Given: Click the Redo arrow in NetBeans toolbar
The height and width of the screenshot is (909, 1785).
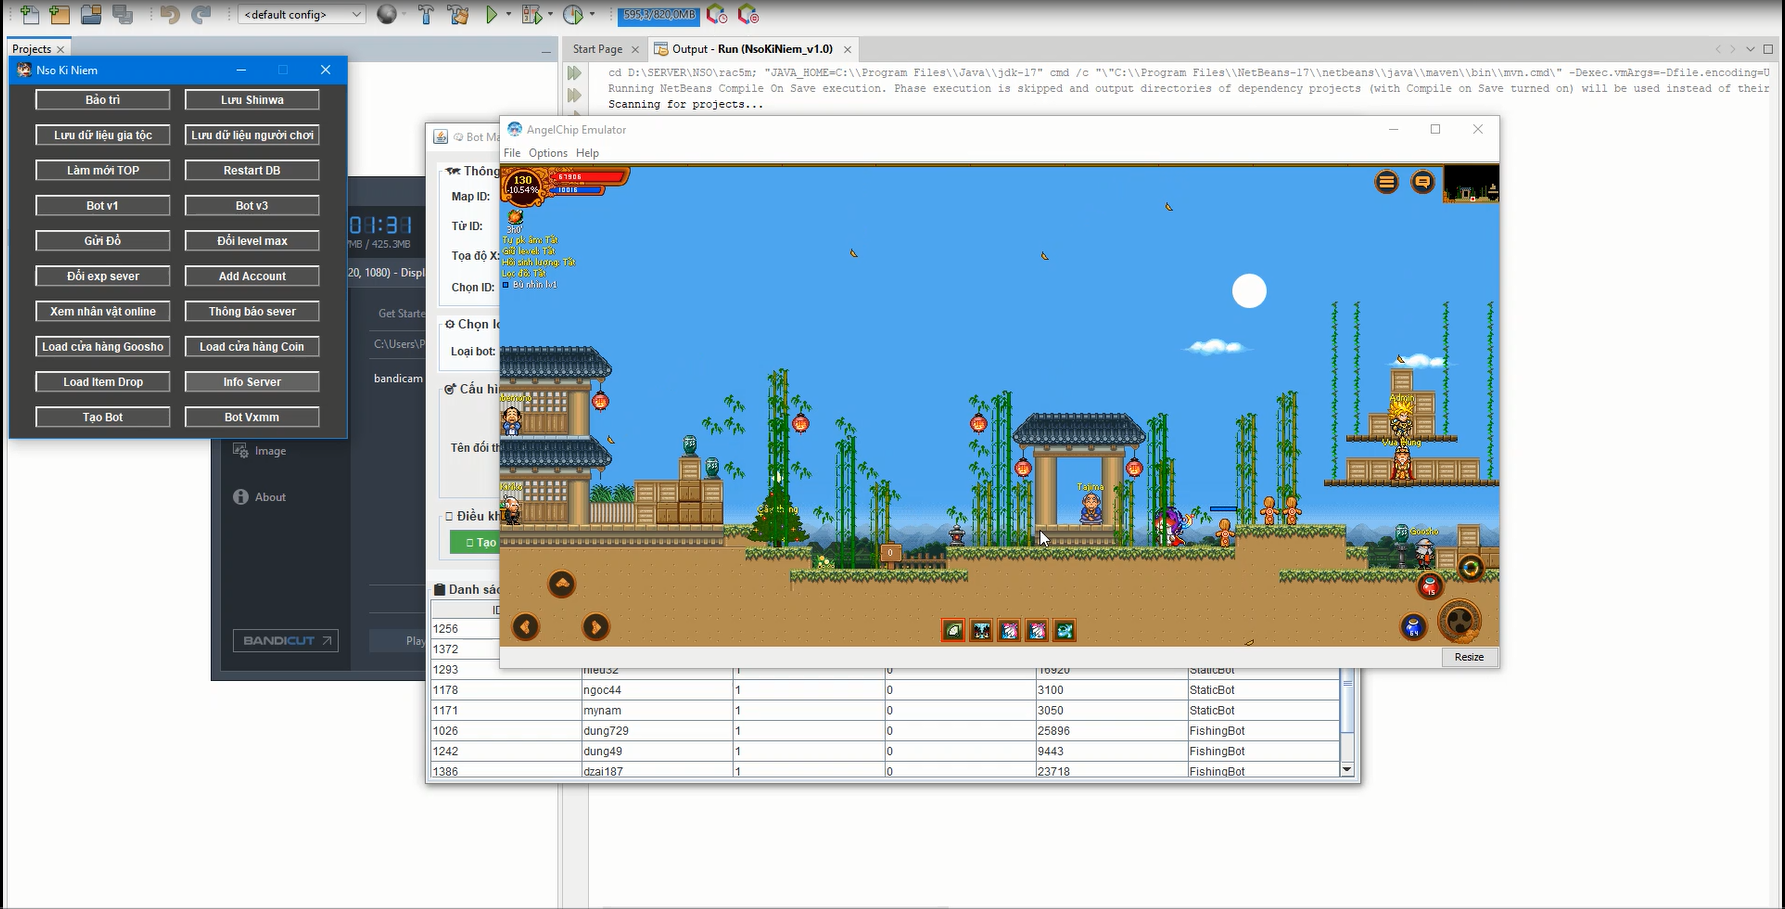Looking at the screenshot, I should [200, 14].
